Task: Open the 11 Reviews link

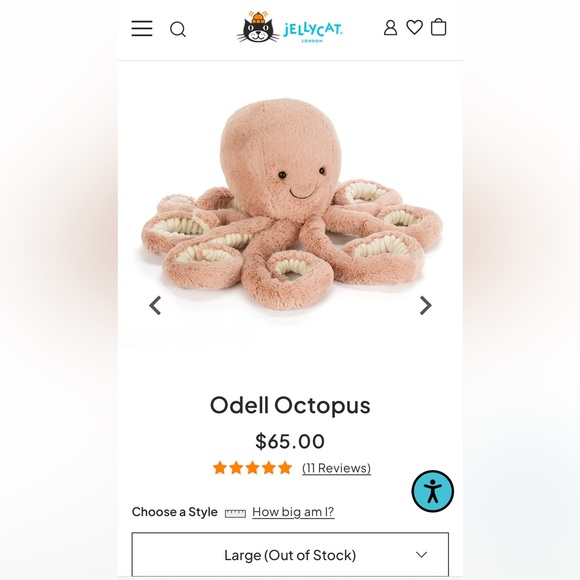Action: (x=336, y=468)
